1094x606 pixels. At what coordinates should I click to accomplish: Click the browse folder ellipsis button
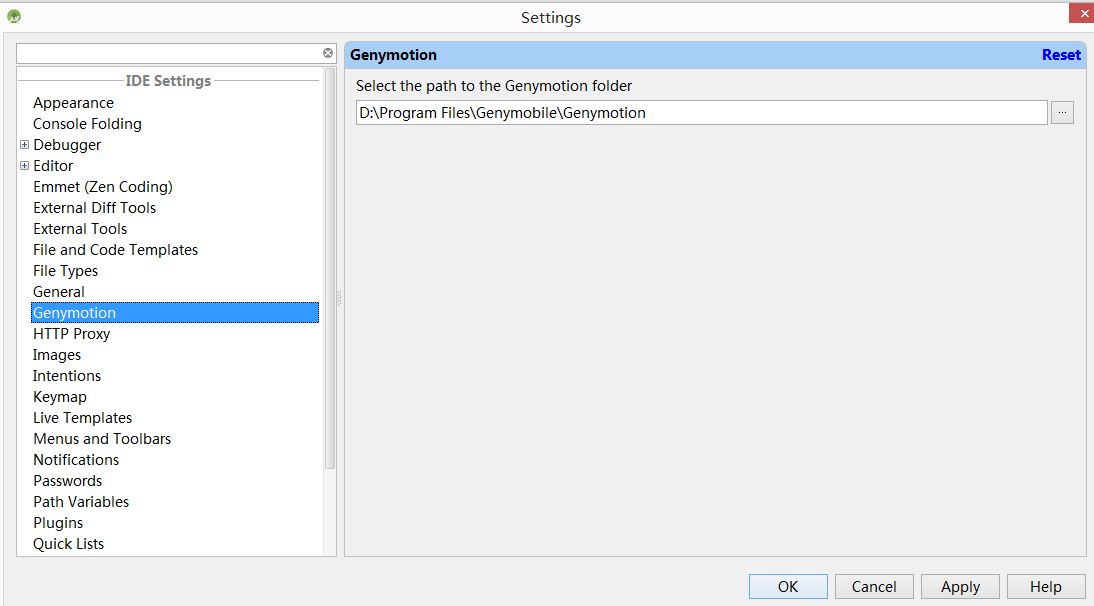pos(1062,113)
